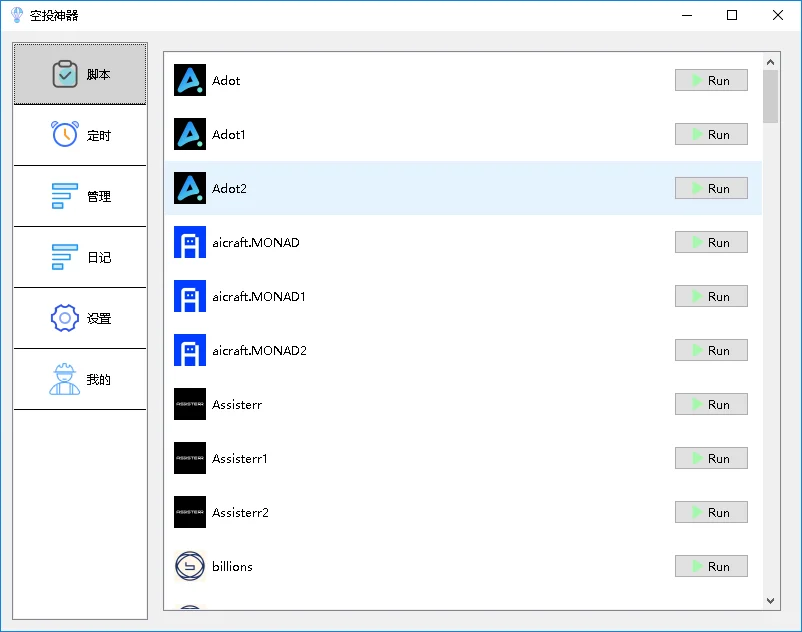802x632 pixels.
Task: Select the Adot list entry name
Action: coord(226,80)
